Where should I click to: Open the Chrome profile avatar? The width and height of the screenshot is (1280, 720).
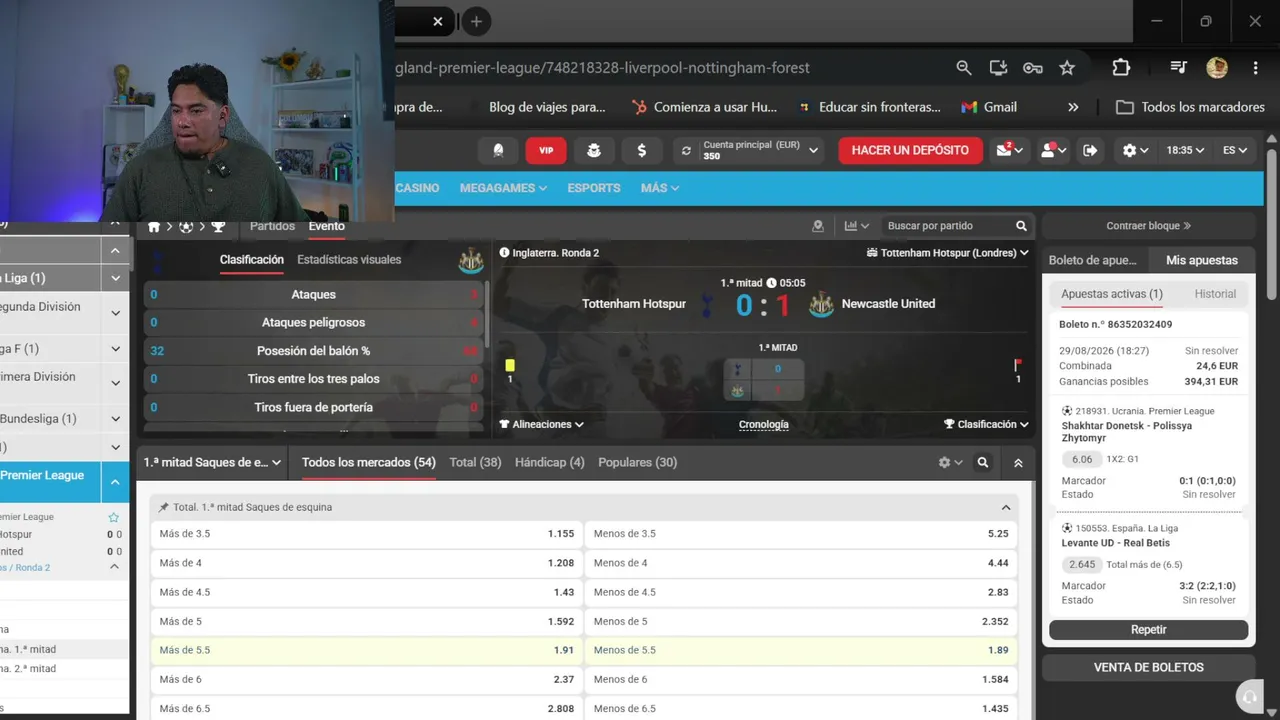click(1217, 68)
